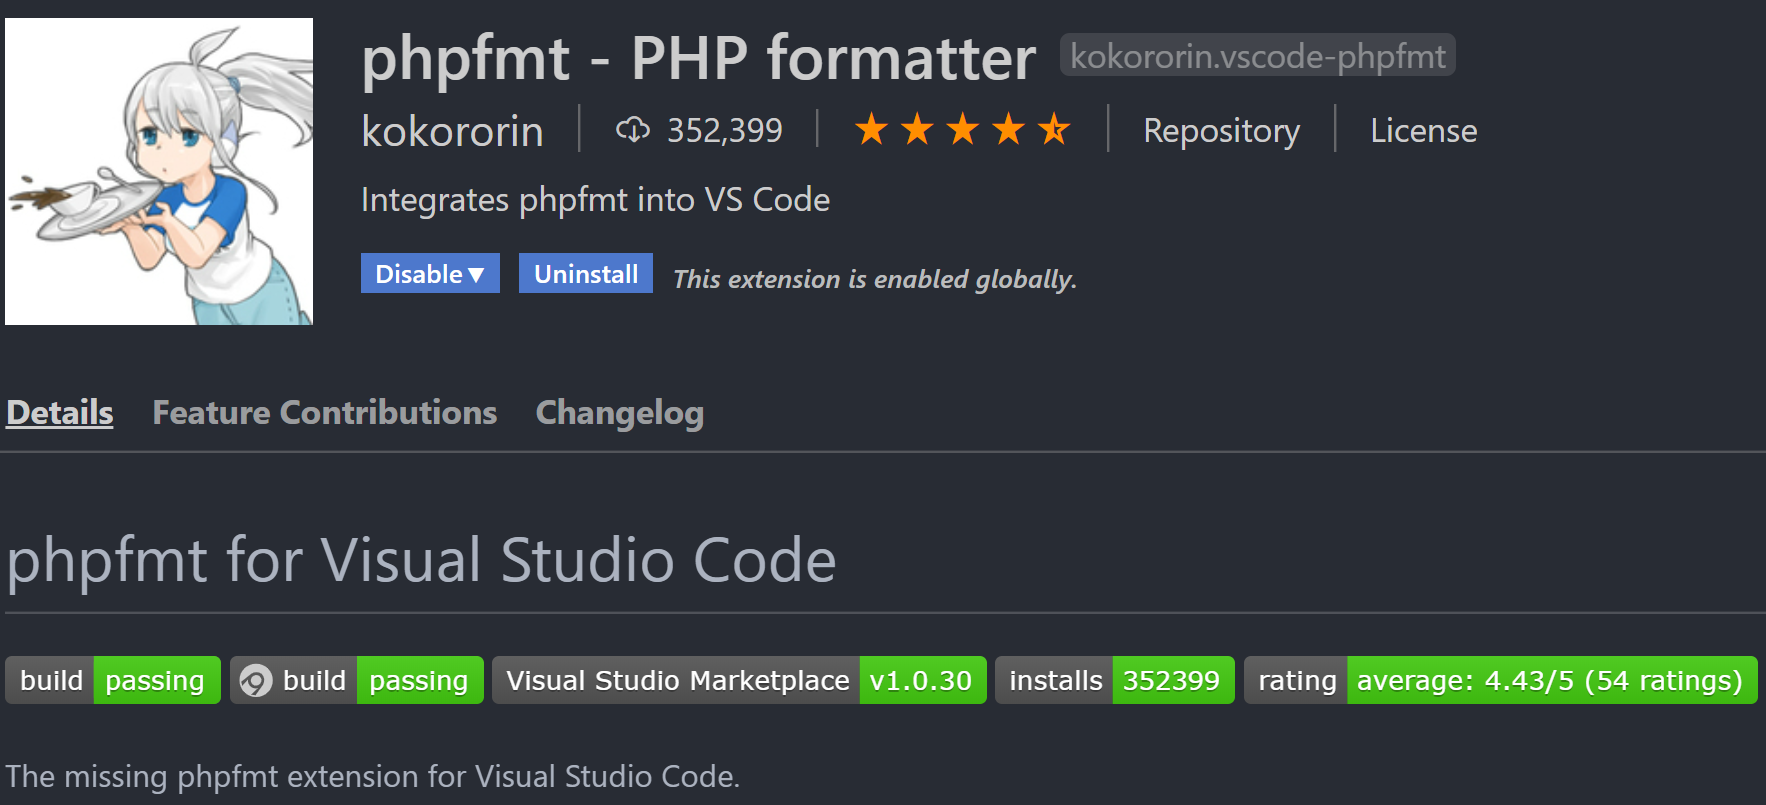Click the installs 352399 badge
Viewport: 1766px width, 805px height.
[1115, 680]
